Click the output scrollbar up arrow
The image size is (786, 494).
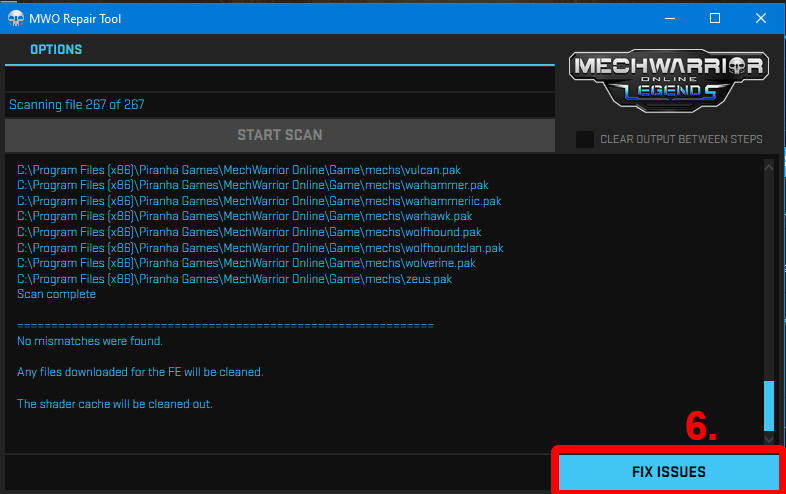coord(768,166)
